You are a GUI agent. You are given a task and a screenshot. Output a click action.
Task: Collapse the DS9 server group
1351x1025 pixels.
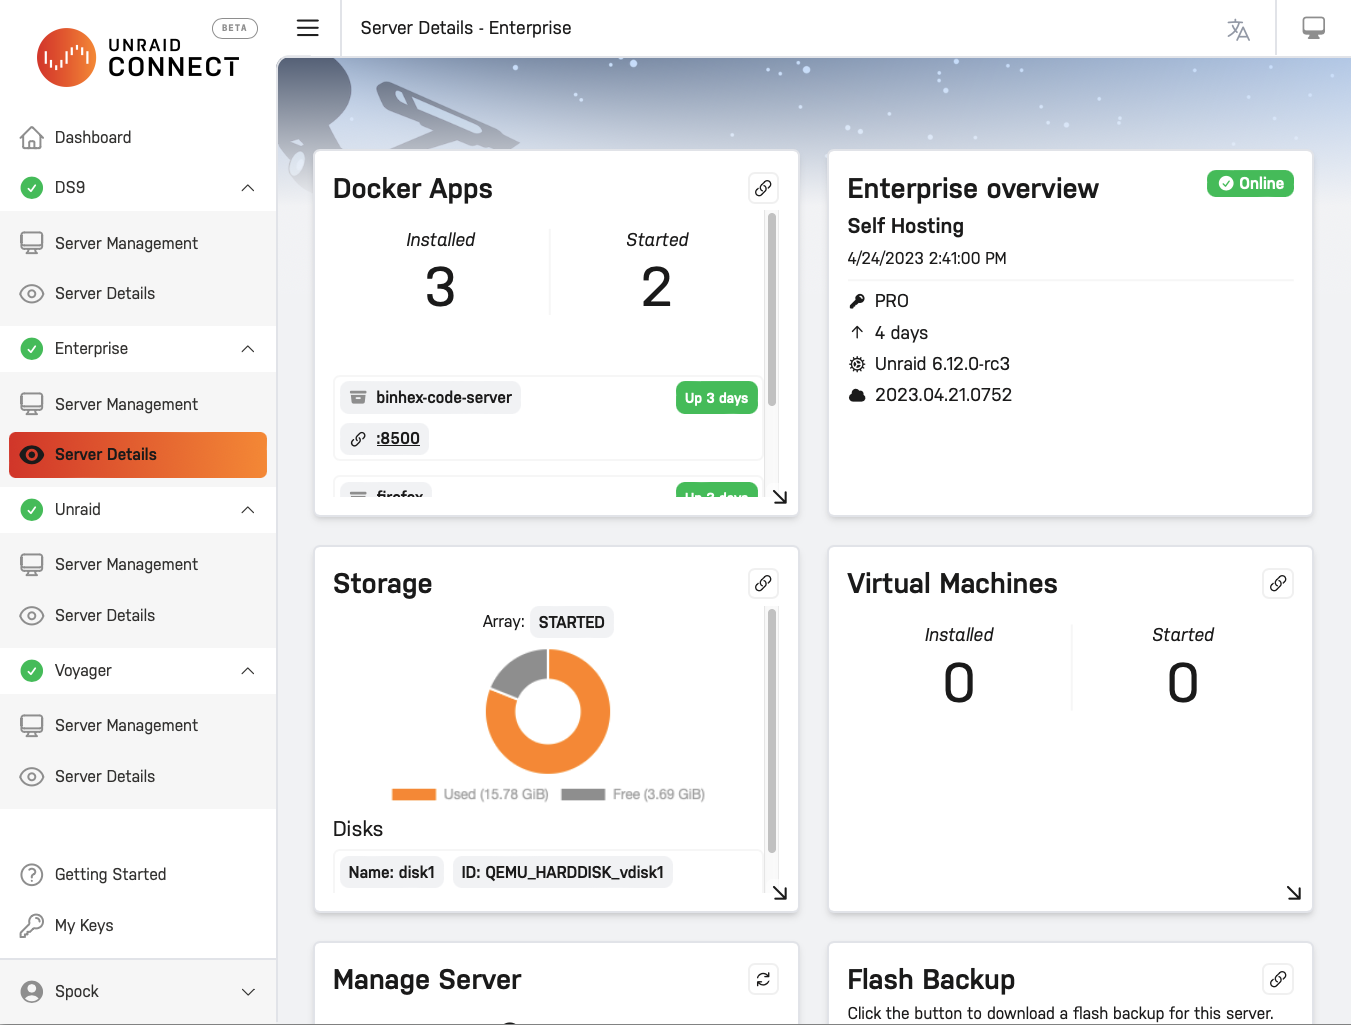[x=248, y=188]
